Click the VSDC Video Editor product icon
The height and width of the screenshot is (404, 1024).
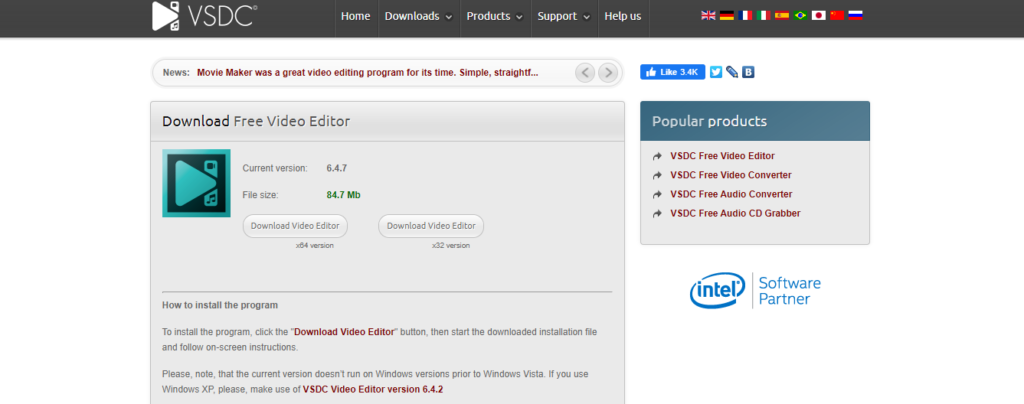pyautogui.click(x=197, y=183)
